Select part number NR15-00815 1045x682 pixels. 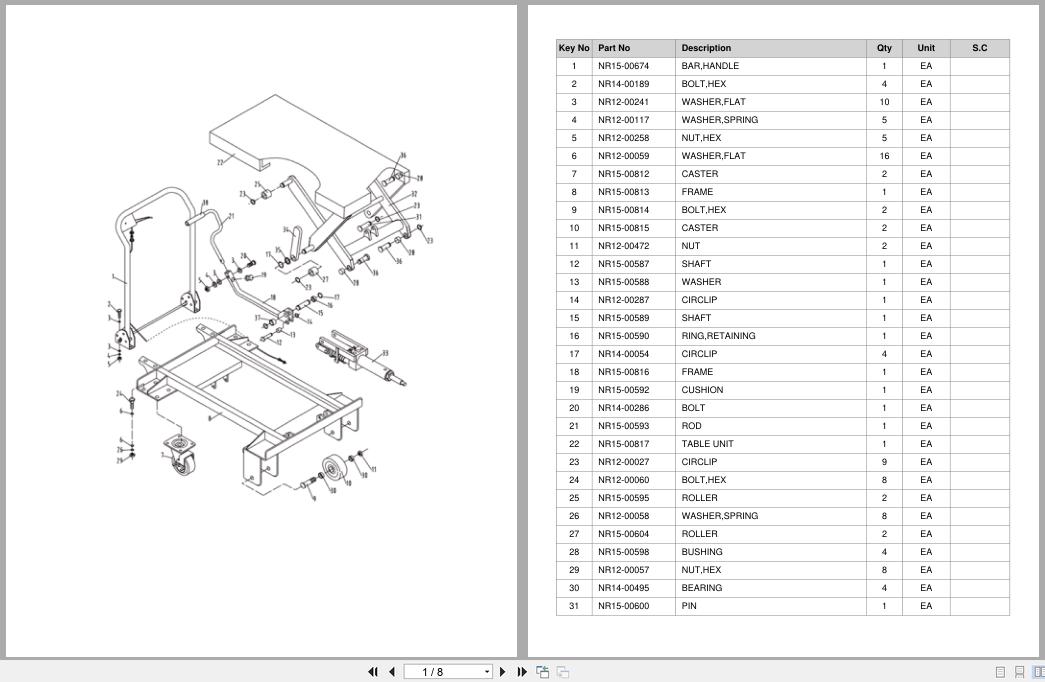point(623,228)
